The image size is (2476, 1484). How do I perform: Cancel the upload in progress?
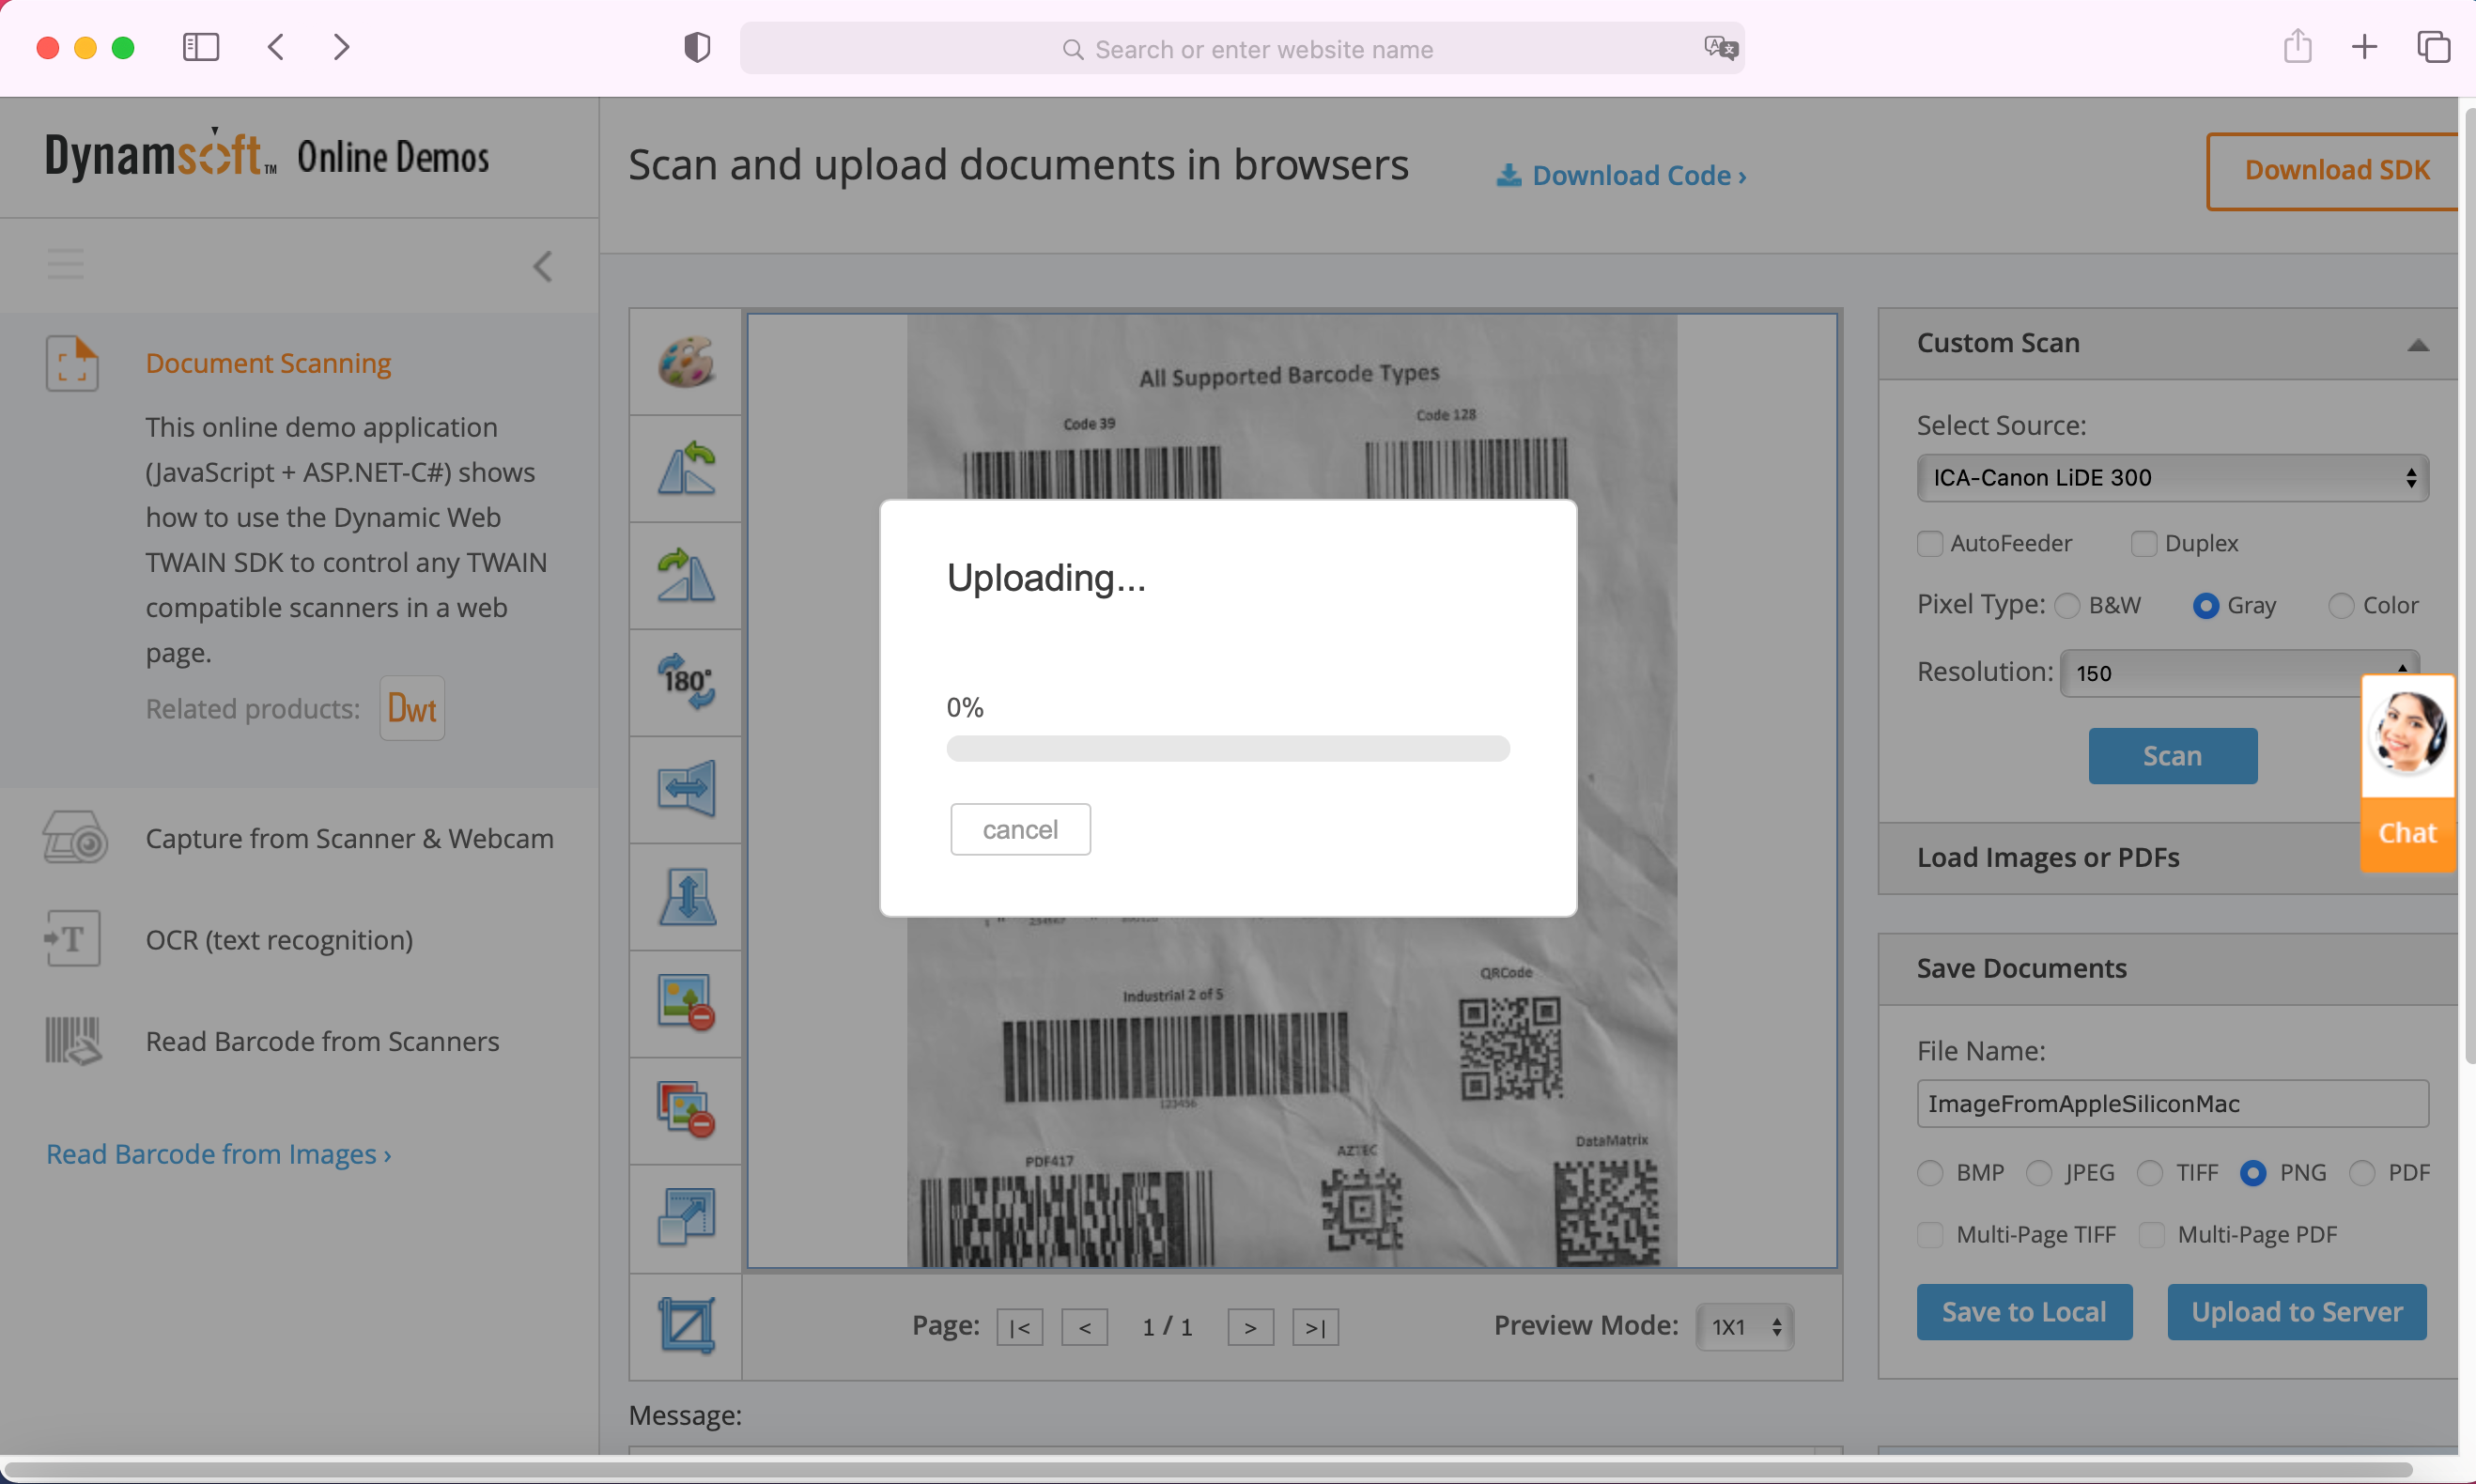pyautogui.click(x=1020, y=830)
